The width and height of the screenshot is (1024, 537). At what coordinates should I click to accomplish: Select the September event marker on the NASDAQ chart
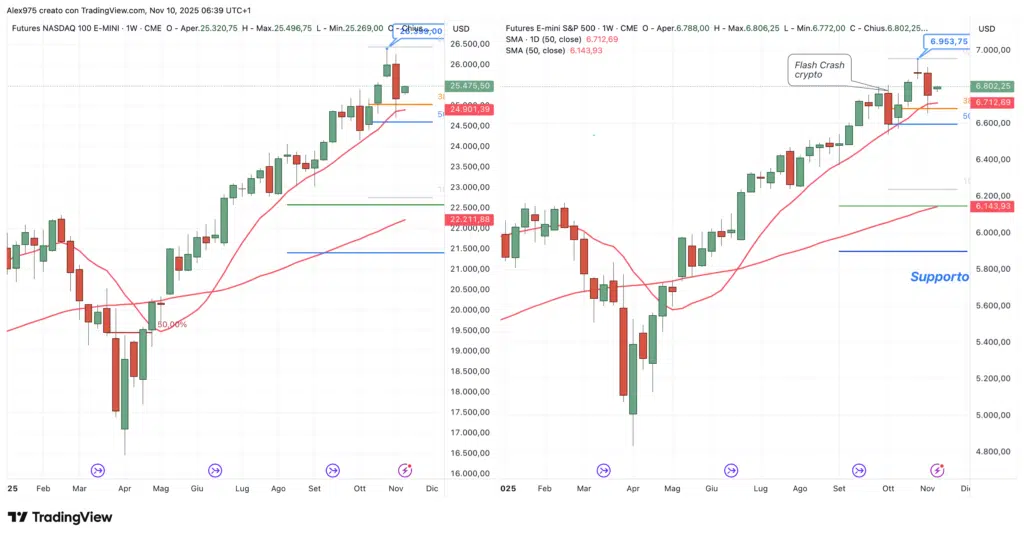(x=332, y=470)
